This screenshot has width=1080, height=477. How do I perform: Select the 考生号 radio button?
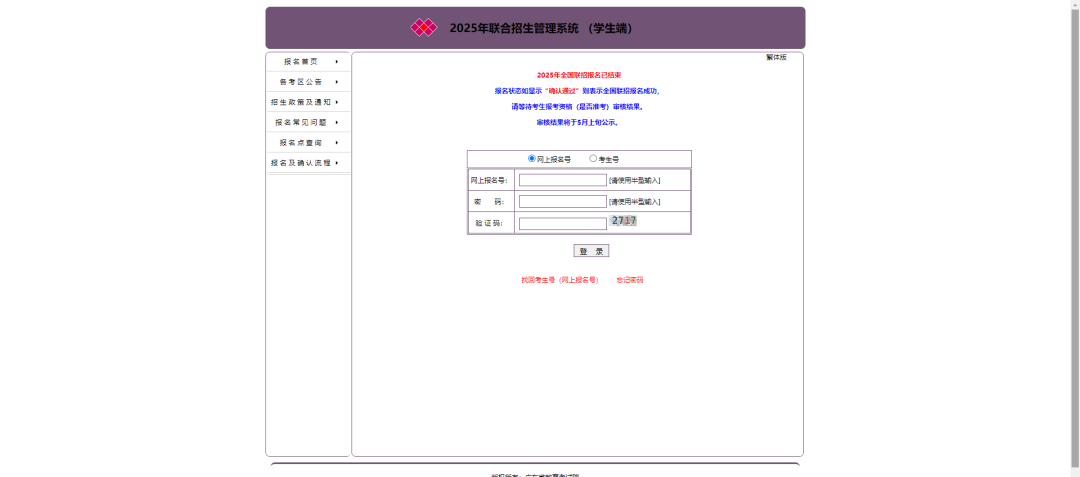[x=593, y=158]
